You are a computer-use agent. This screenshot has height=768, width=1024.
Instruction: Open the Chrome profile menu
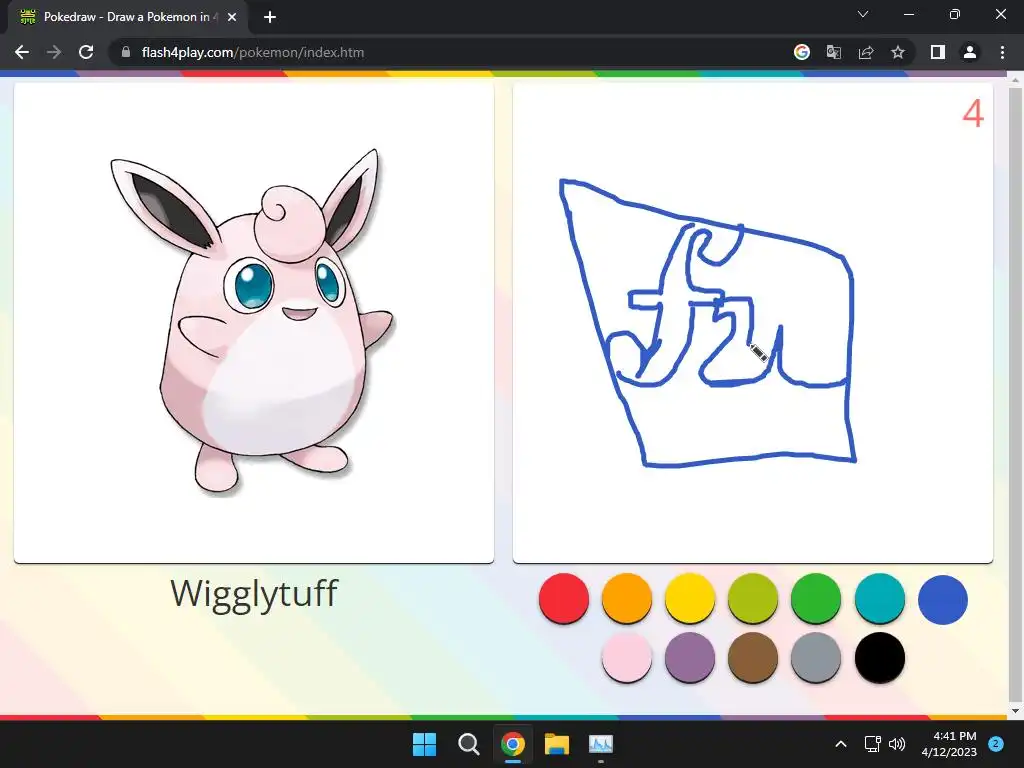pyautogui.click(x=970, y=52)
